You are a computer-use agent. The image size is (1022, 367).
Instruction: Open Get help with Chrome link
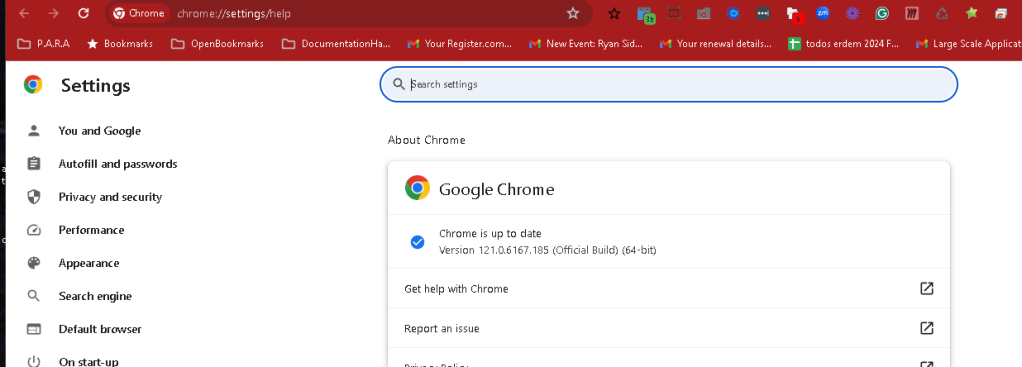669,289
